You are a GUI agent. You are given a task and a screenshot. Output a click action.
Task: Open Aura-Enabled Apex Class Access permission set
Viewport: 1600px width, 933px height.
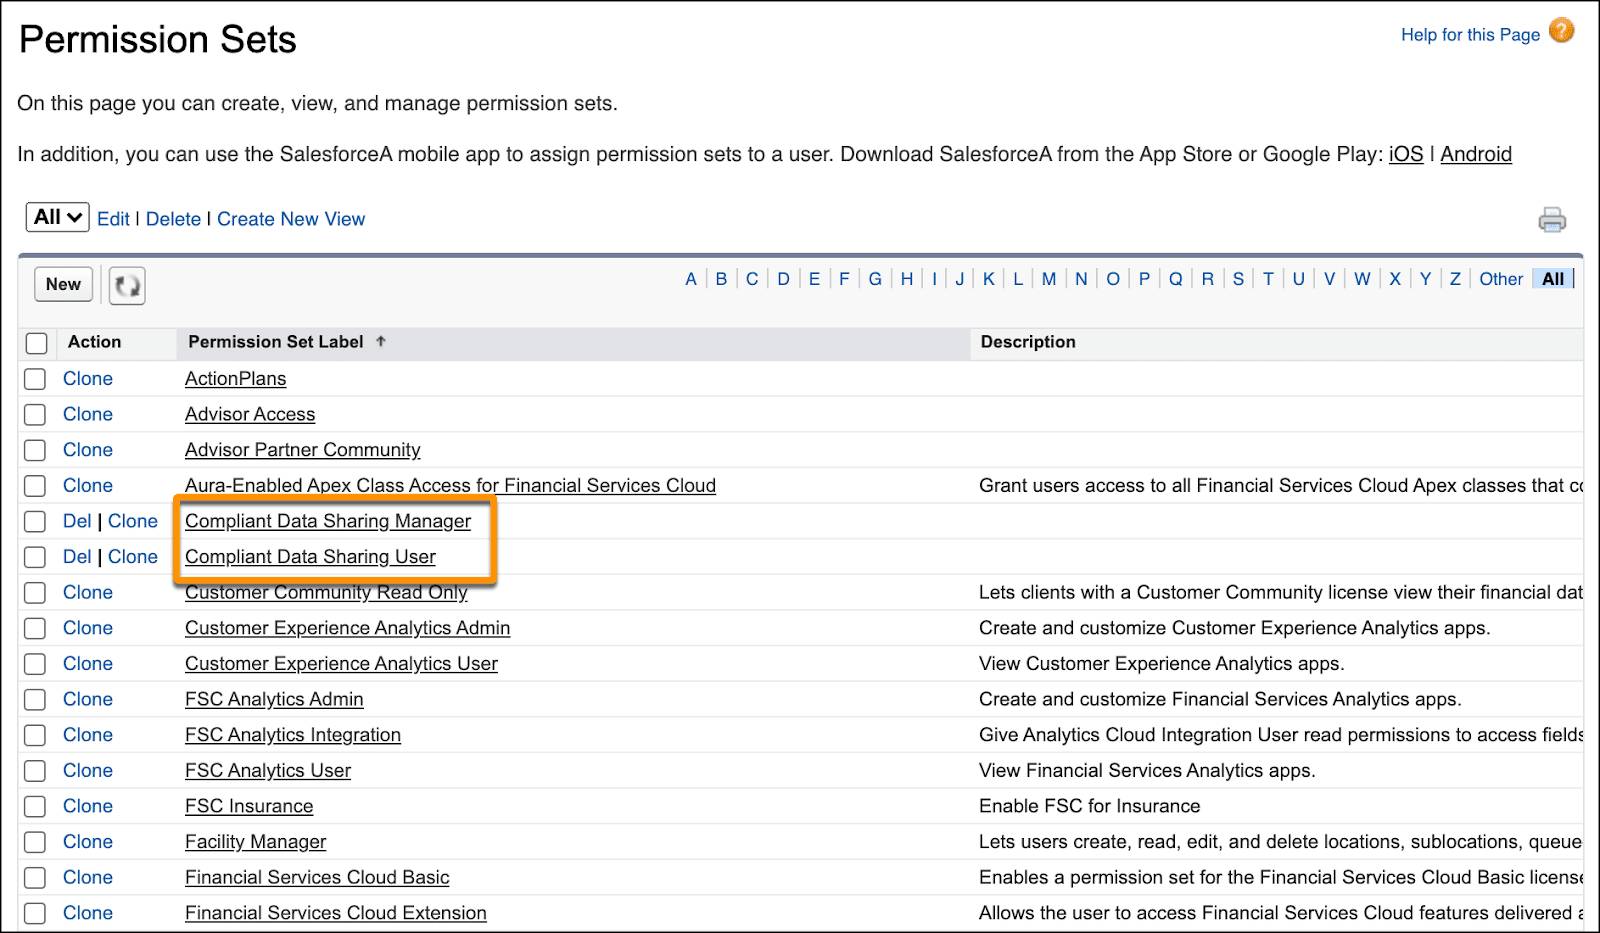point(450,485)
